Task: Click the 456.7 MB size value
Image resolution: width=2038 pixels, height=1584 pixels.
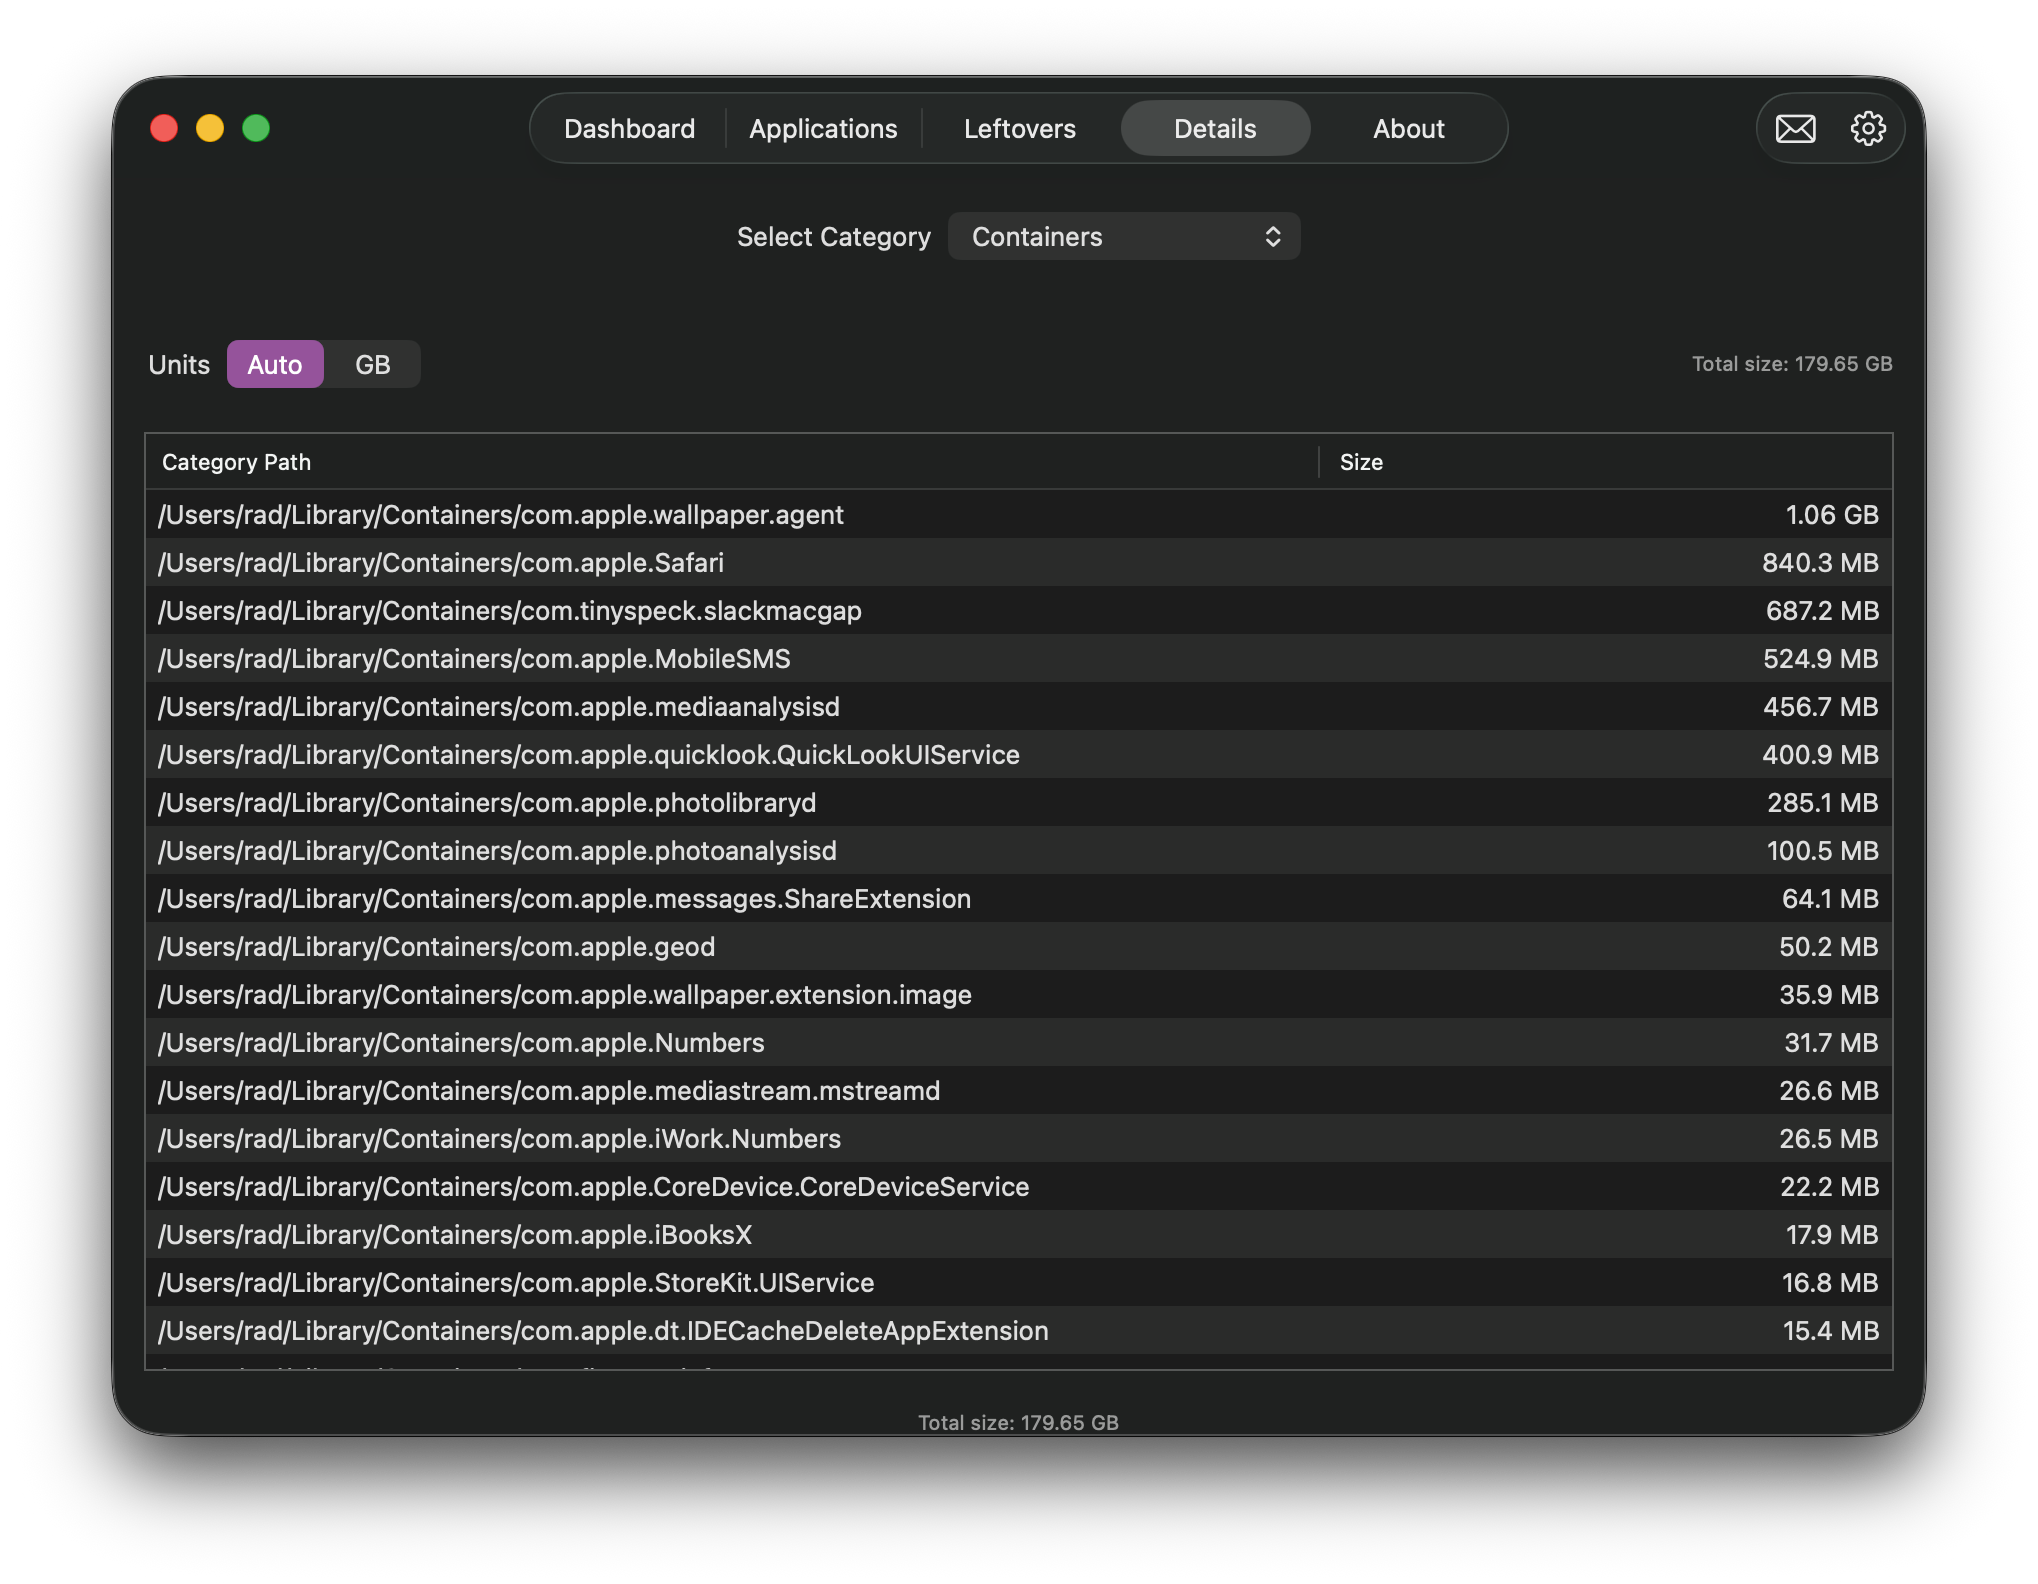Action: point(1821,707)
